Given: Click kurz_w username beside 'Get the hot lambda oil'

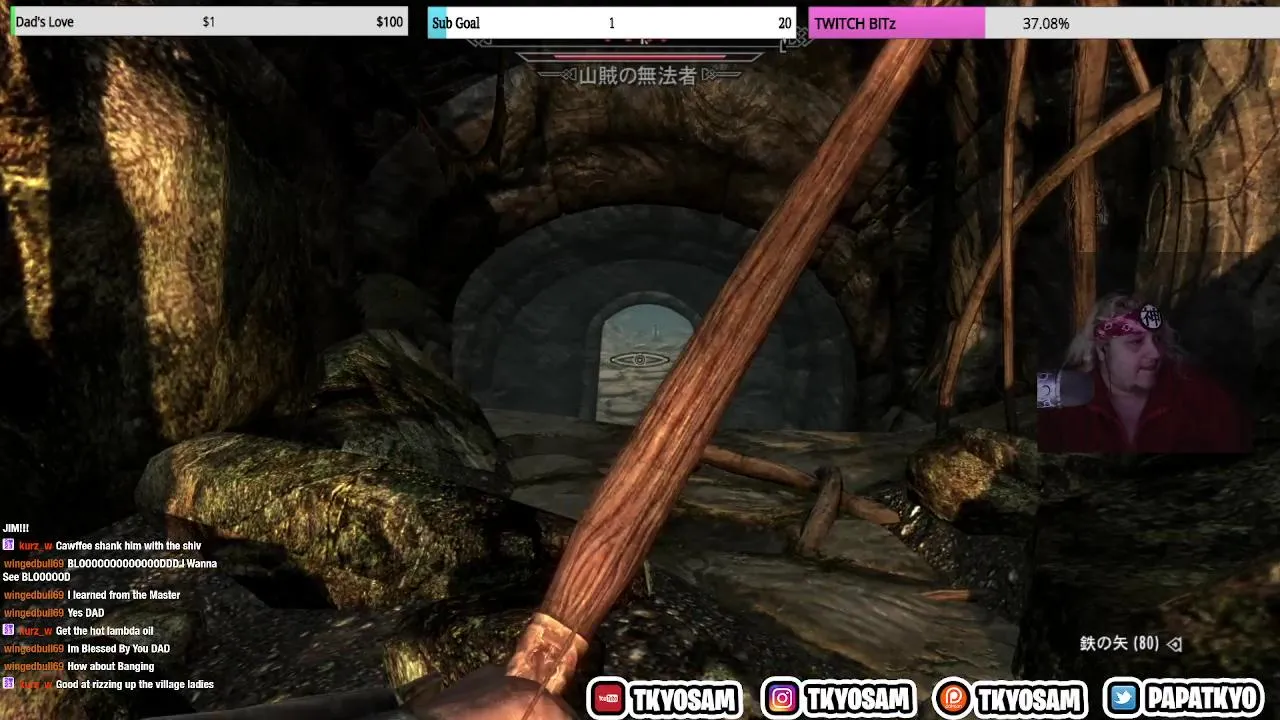Looking at the screenshot, I should [x=36, y=631].
